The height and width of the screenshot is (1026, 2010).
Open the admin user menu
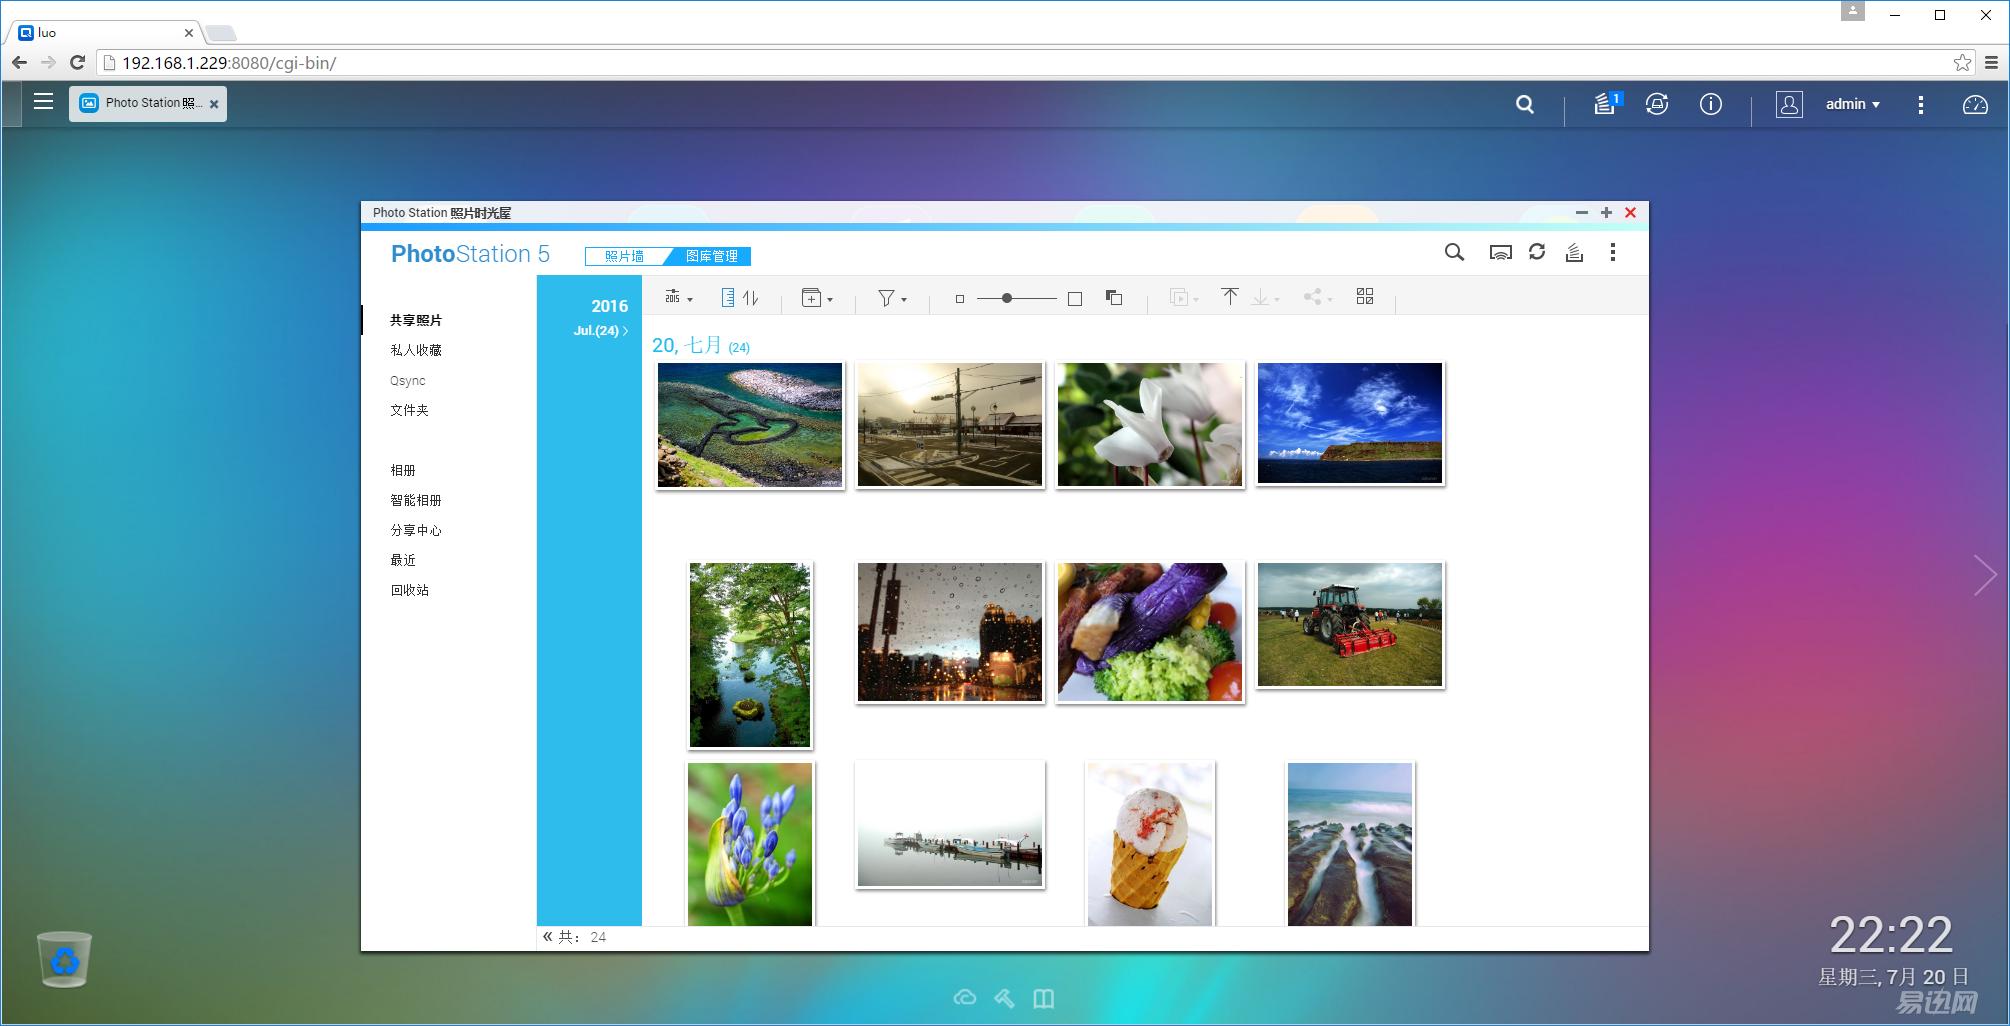click(x=1851, y=104)
